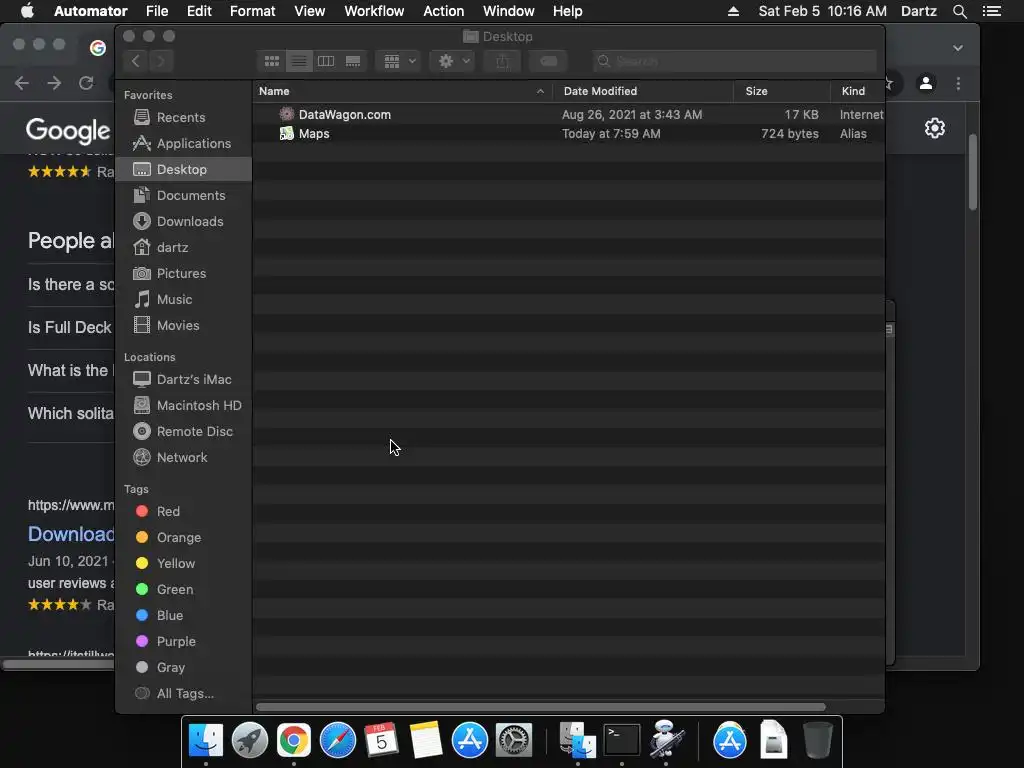Select Network under Locations
This screenshot has width=1024, height=768.
pyautogui.click(x=183, y=458)
